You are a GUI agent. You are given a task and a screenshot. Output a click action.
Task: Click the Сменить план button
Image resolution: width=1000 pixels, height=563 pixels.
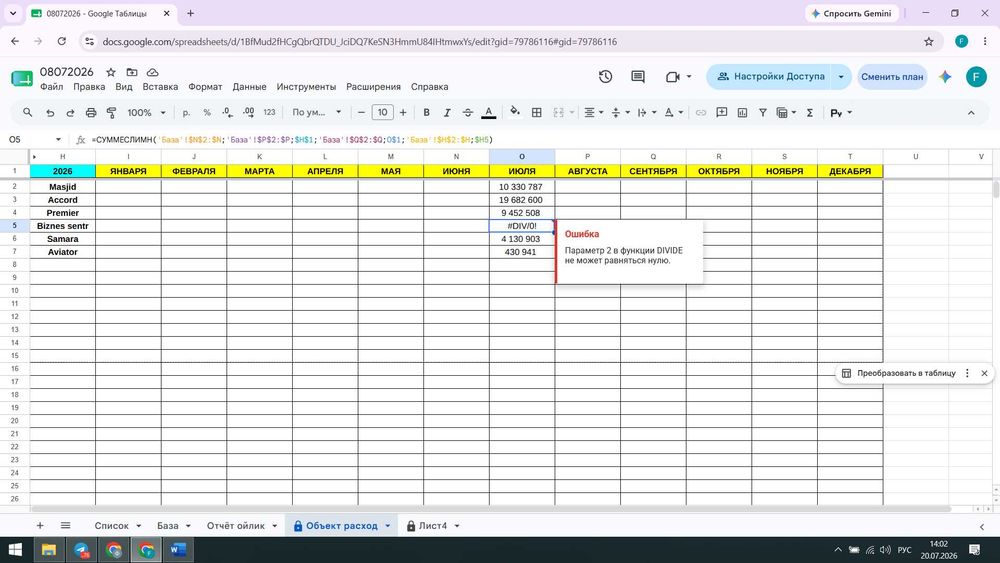pyautogui.click(x=892, y=77)
